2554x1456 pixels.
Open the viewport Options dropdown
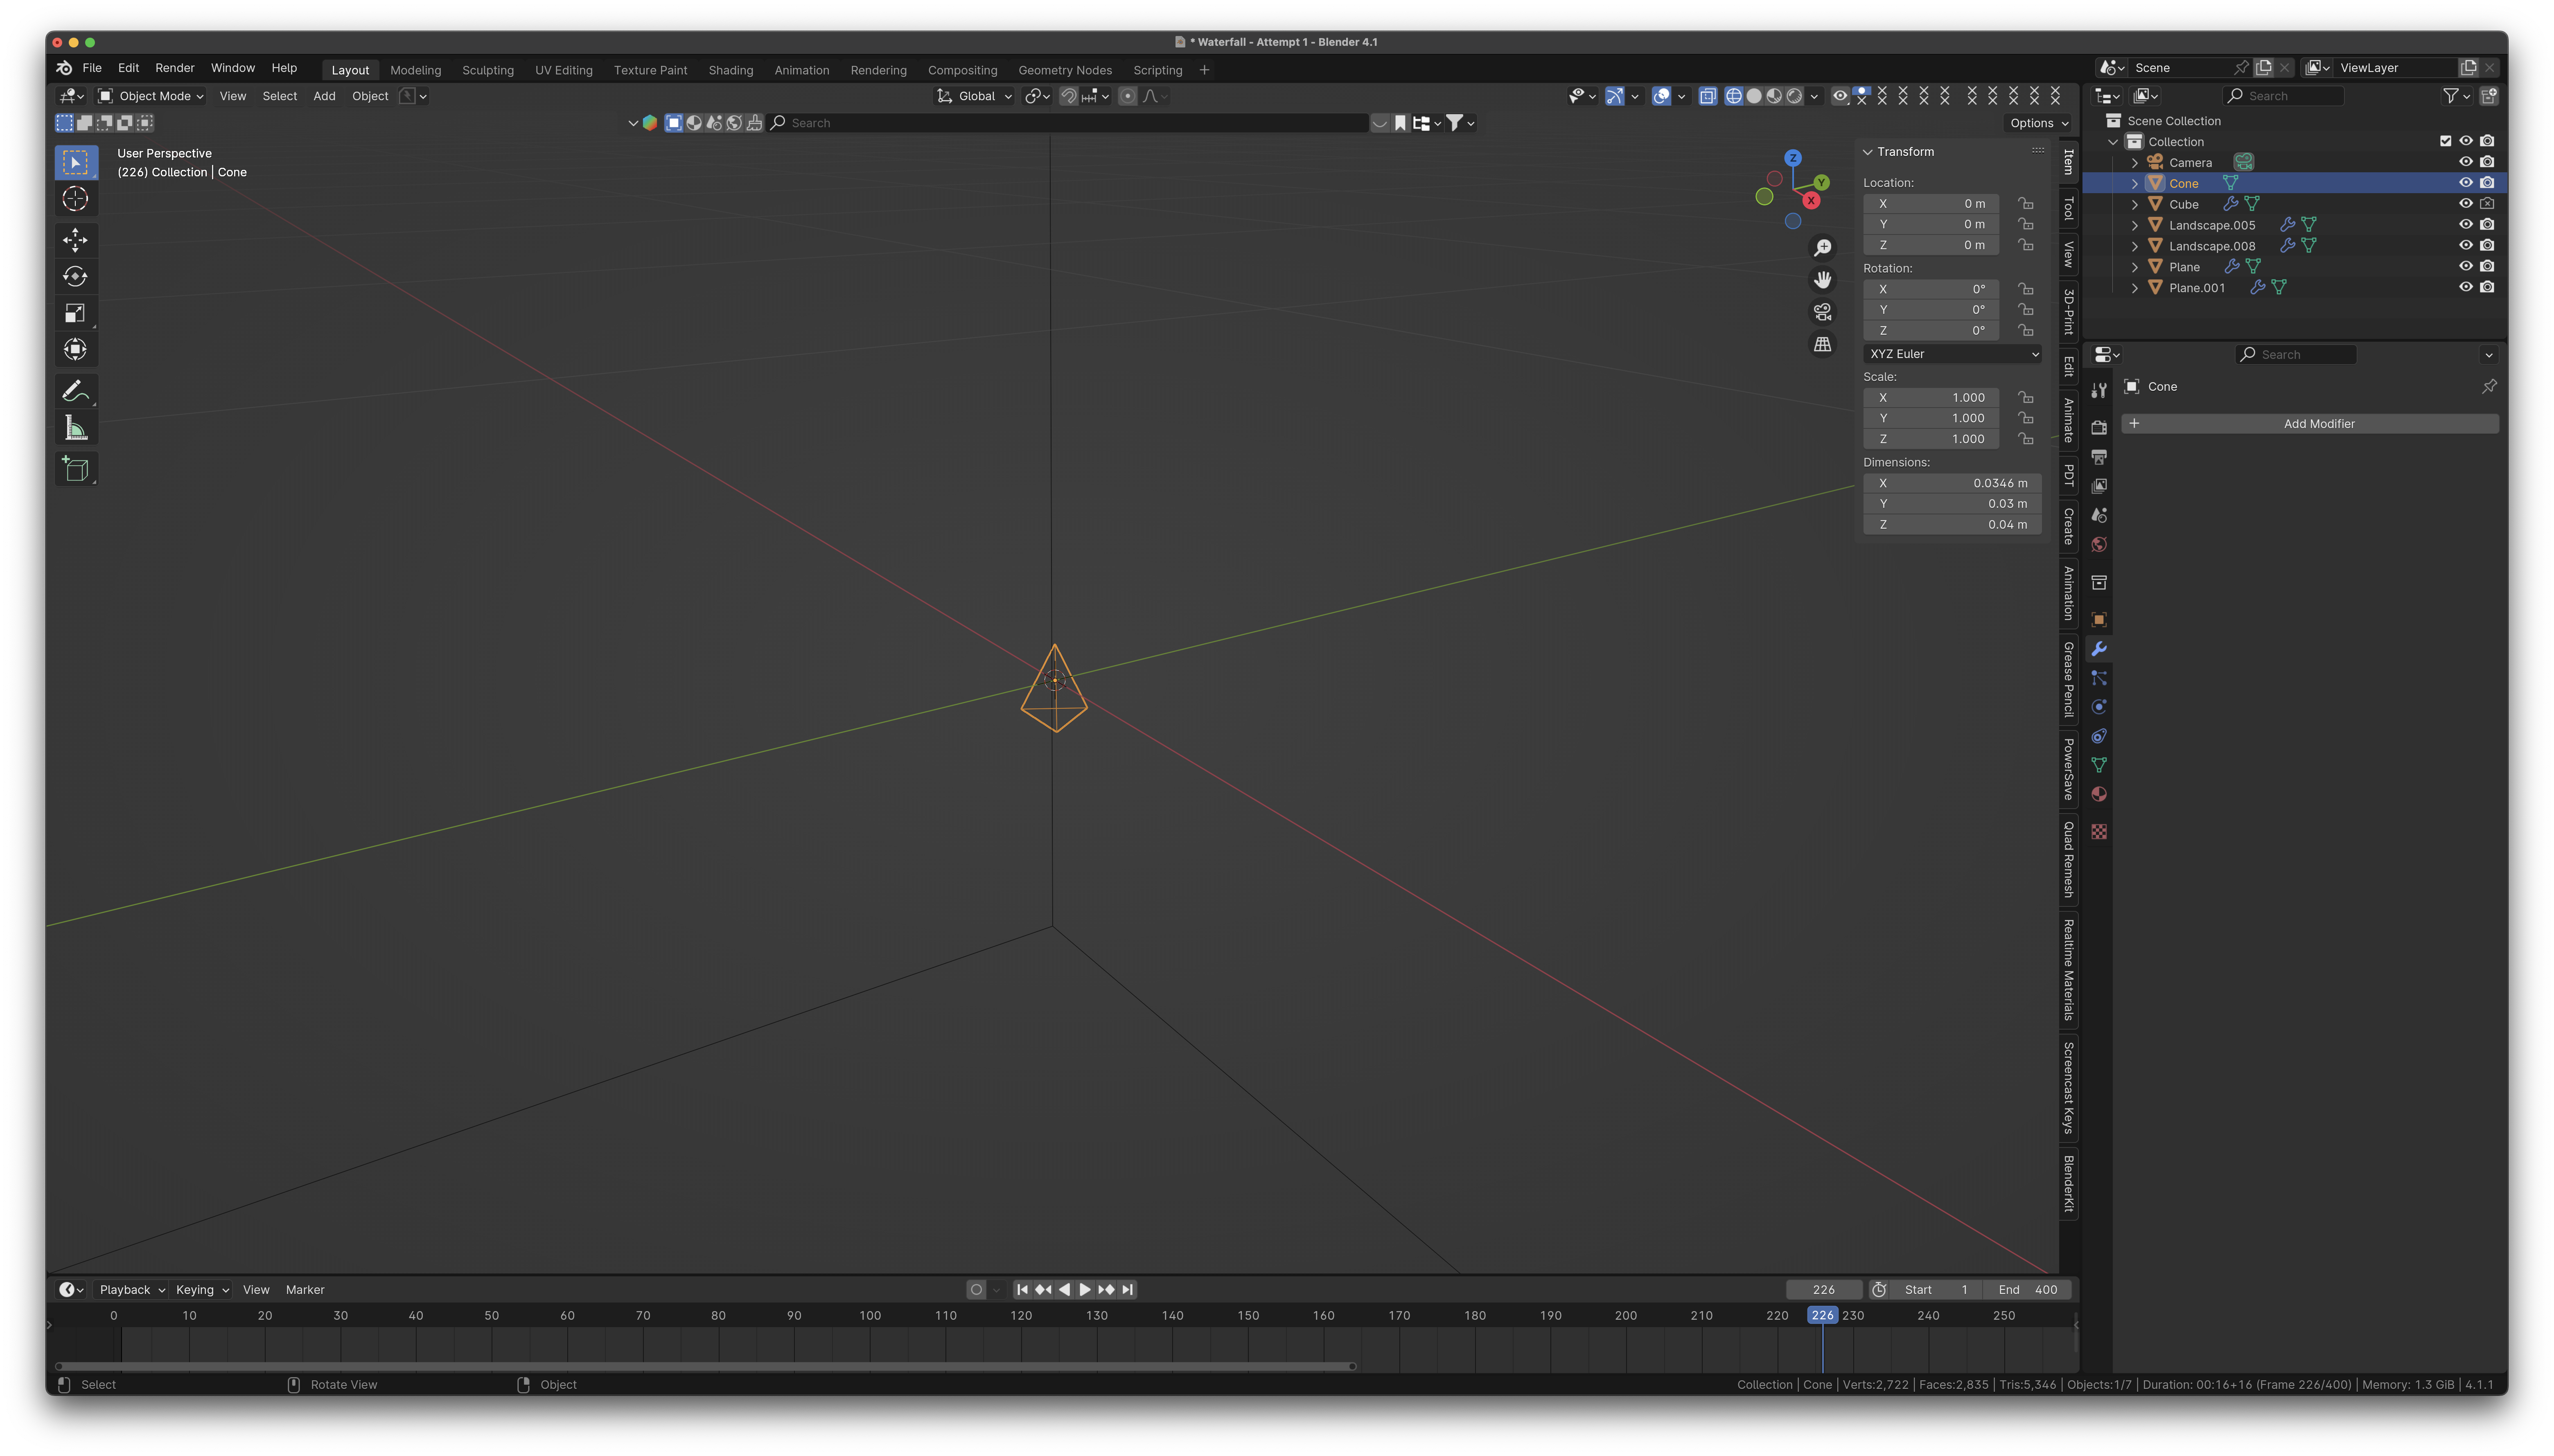[x=2037, y=123]
